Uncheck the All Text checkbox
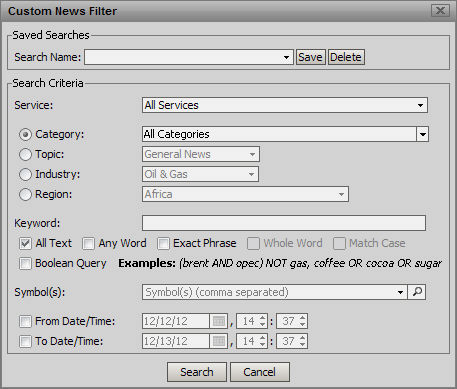 [x=25, y=243]
